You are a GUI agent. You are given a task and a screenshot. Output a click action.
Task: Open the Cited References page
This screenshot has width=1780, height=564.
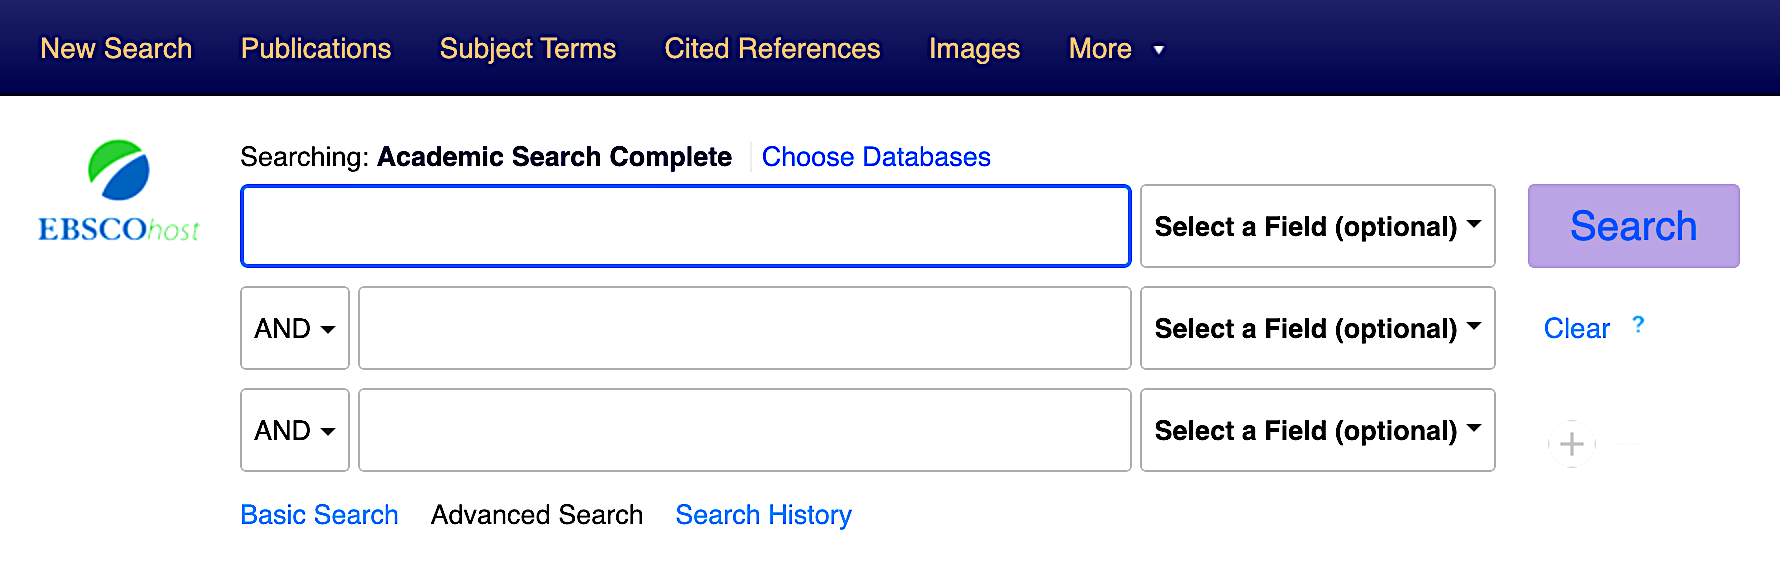[772, 49]
